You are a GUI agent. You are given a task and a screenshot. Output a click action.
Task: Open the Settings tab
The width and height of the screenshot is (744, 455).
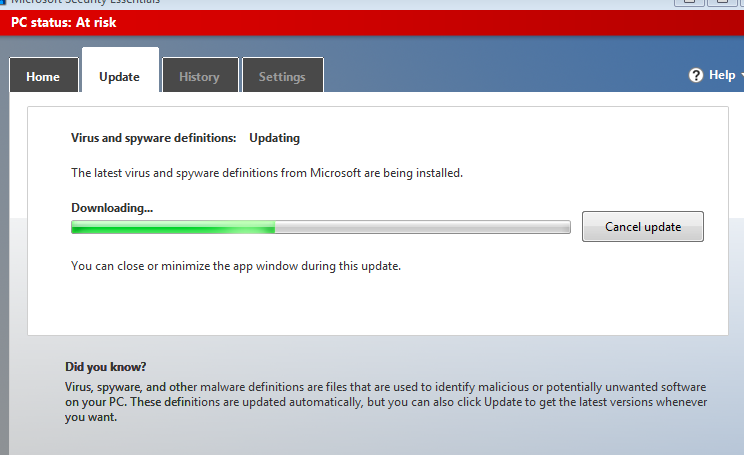(x=283, y=75)
